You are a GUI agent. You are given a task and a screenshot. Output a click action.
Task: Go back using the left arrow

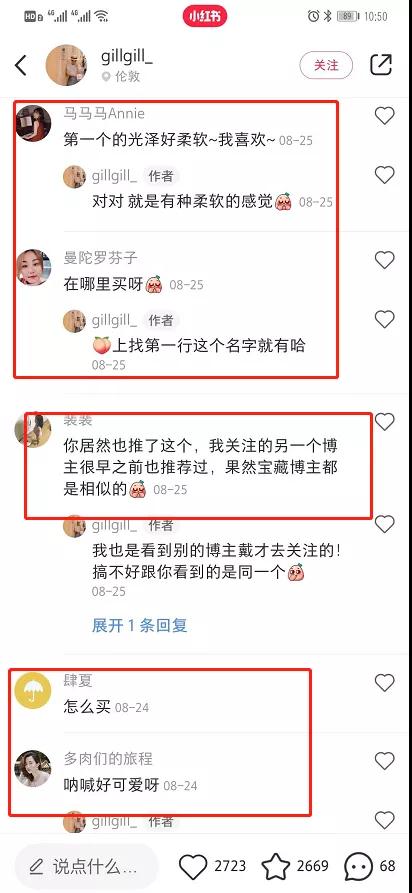(x=21, y=65)
